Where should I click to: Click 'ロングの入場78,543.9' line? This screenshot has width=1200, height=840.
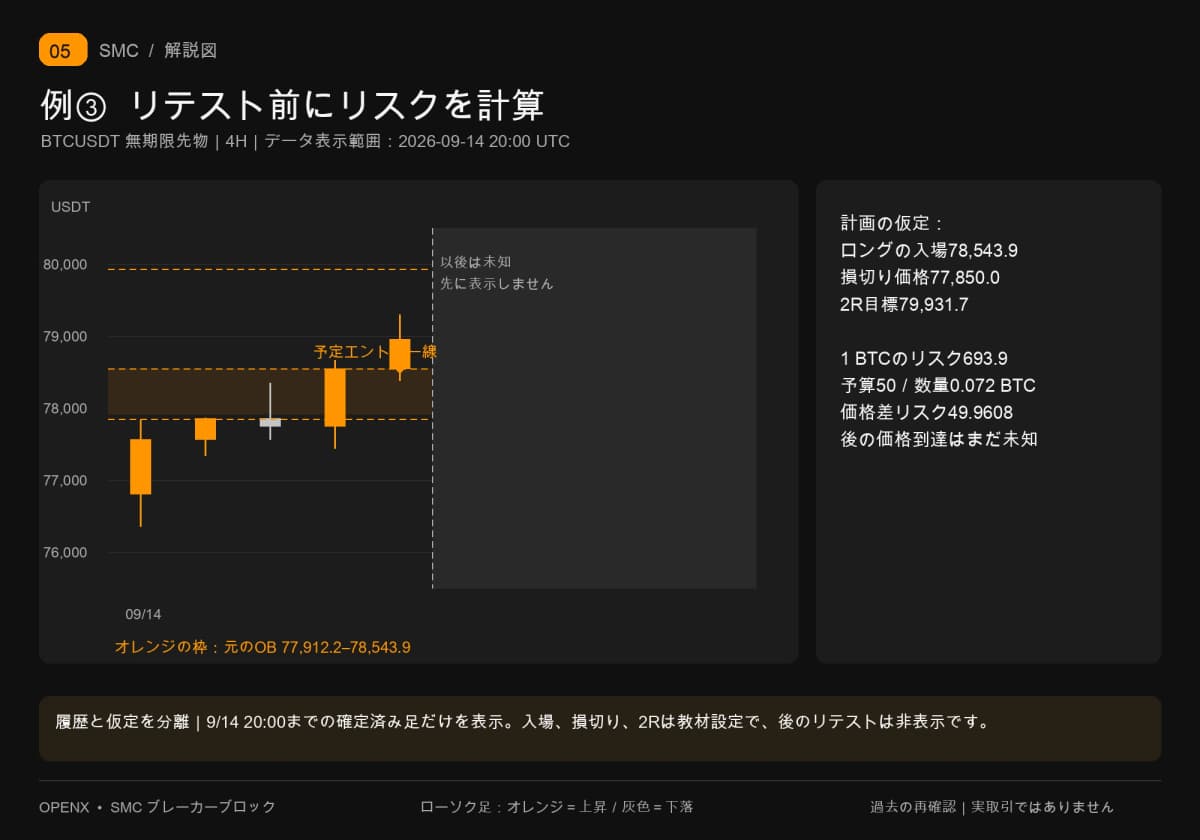(x=929, y=251)
